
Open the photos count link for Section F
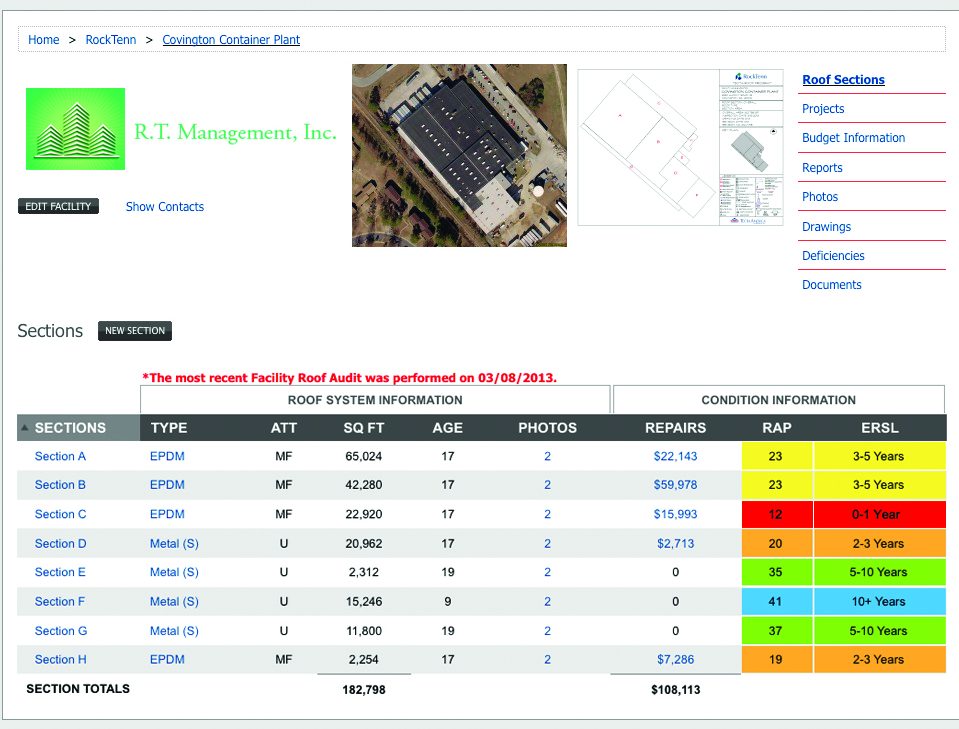tap(547, 602)
